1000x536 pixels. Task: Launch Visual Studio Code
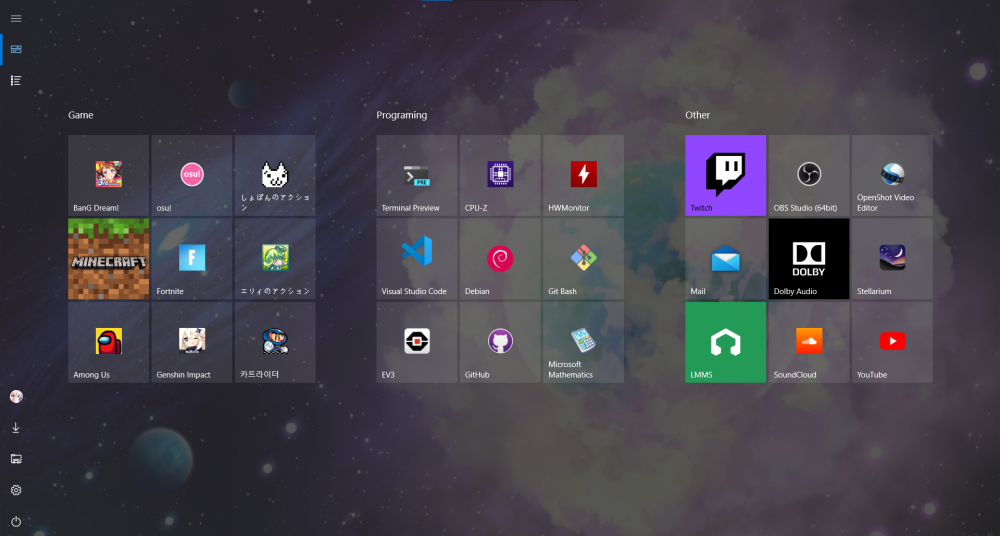coord(416,258)
